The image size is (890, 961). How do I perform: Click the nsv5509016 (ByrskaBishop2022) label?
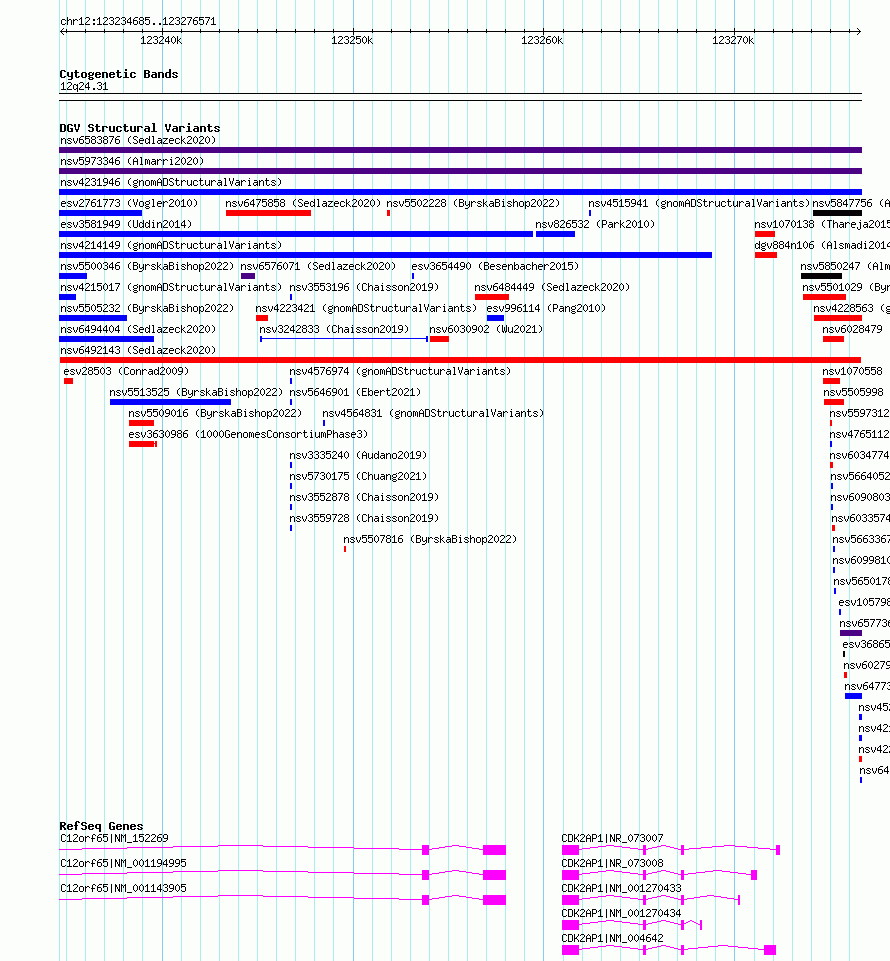pos(215,413)
